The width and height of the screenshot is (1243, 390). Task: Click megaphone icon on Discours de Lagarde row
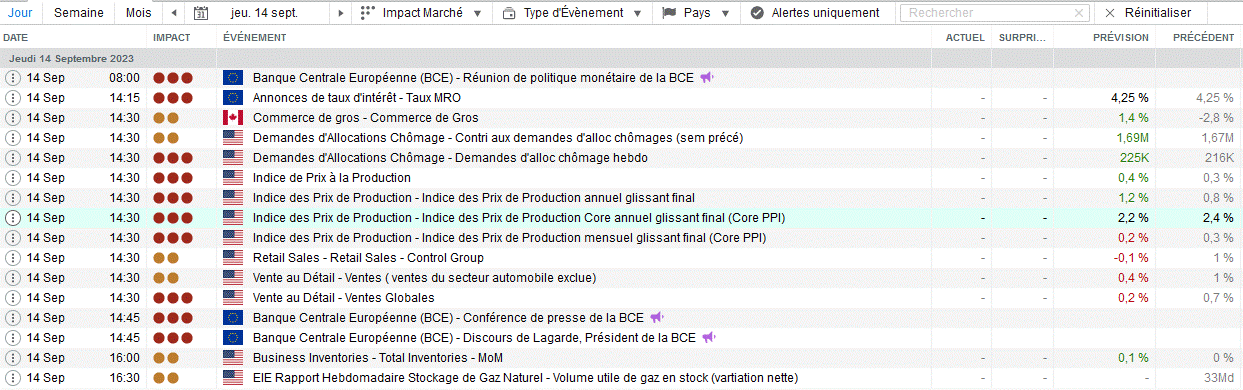[708, 337]
